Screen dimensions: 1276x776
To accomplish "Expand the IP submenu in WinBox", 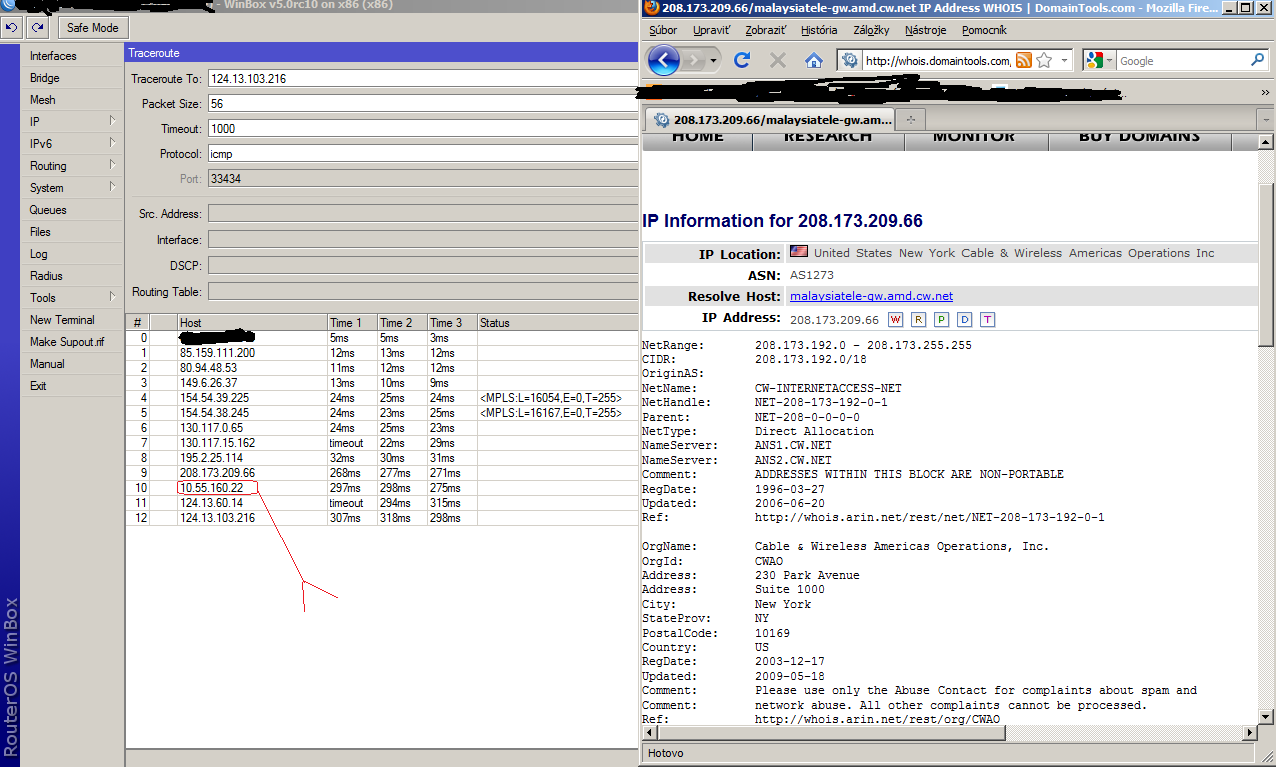I will tap(113, 121).
